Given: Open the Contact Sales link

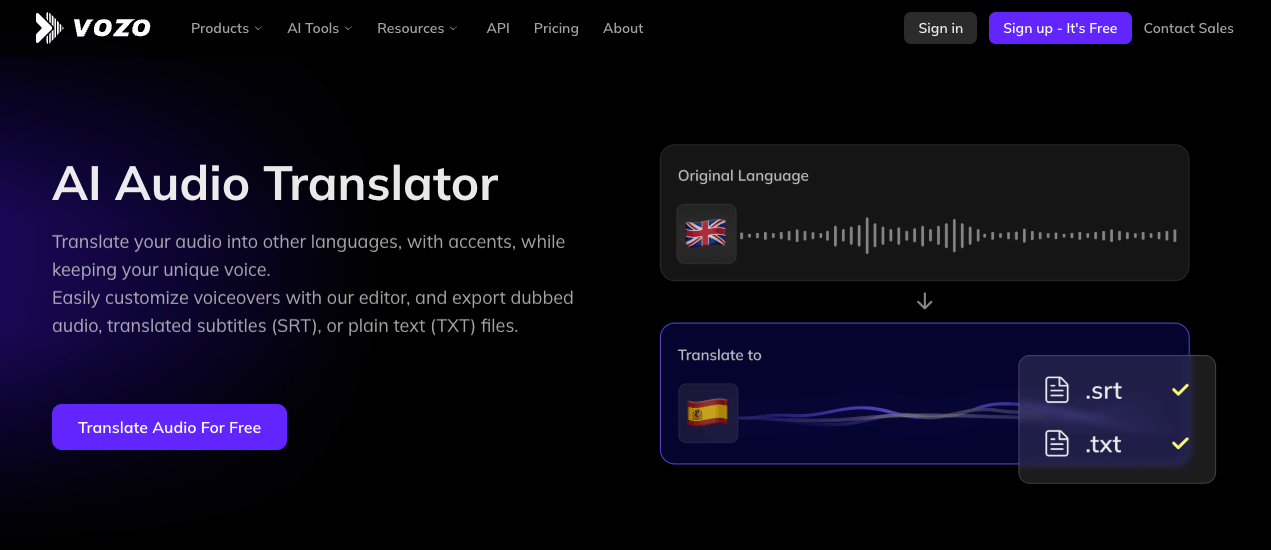Looking at the screenshot, I should point(1188,28).
